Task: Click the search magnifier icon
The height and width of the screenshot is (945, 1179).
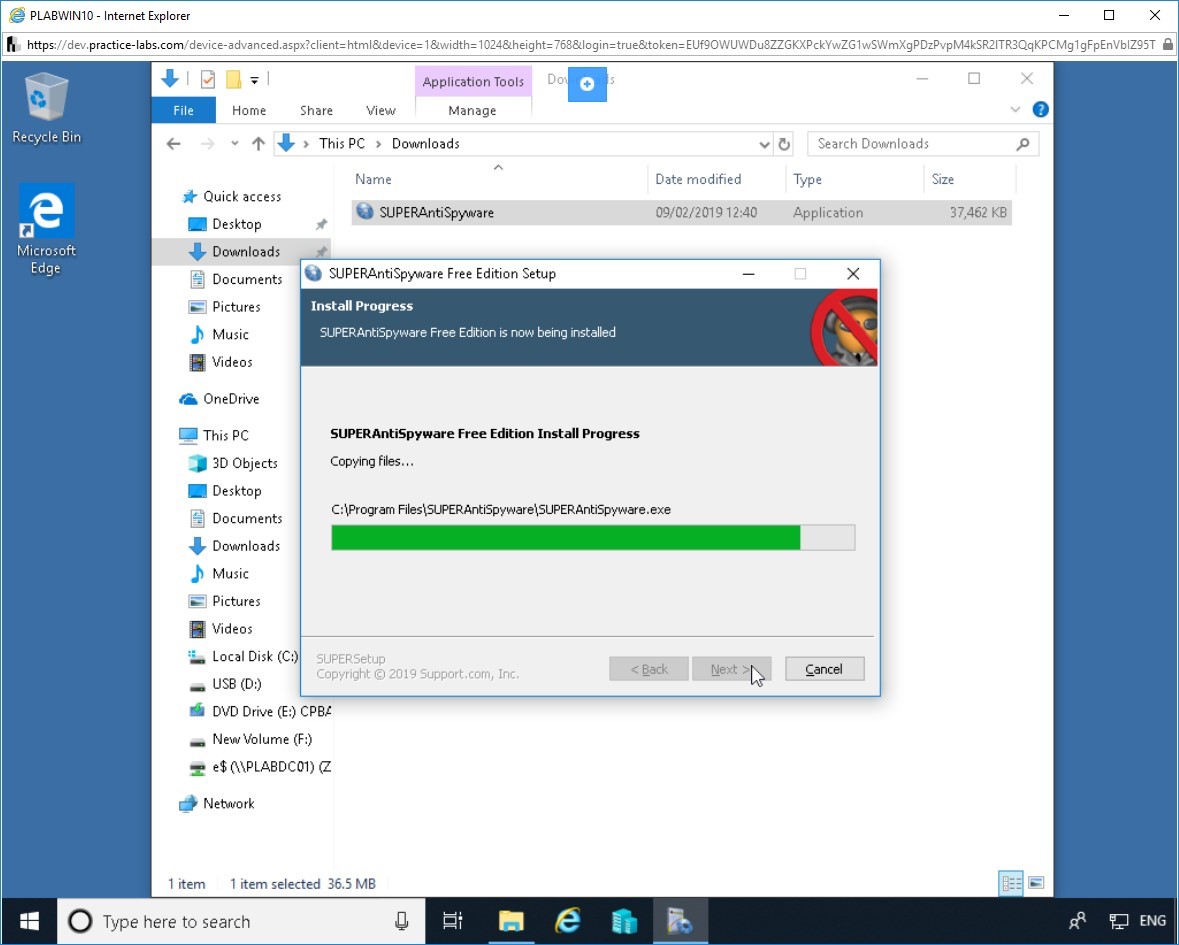Action: (x=1023, y=144)
